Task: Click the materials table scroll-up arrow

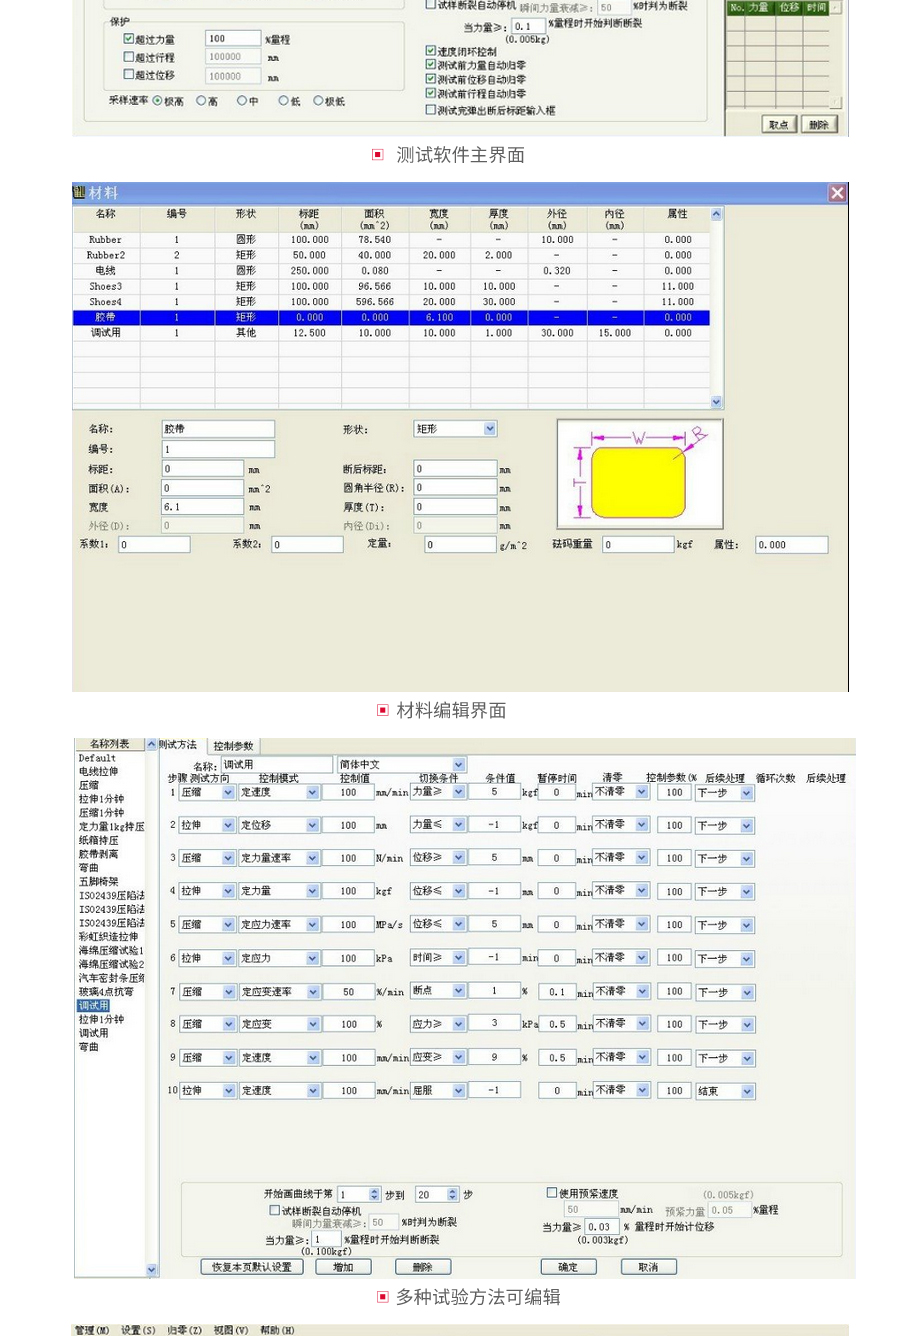Action: (x=716, y=214)
